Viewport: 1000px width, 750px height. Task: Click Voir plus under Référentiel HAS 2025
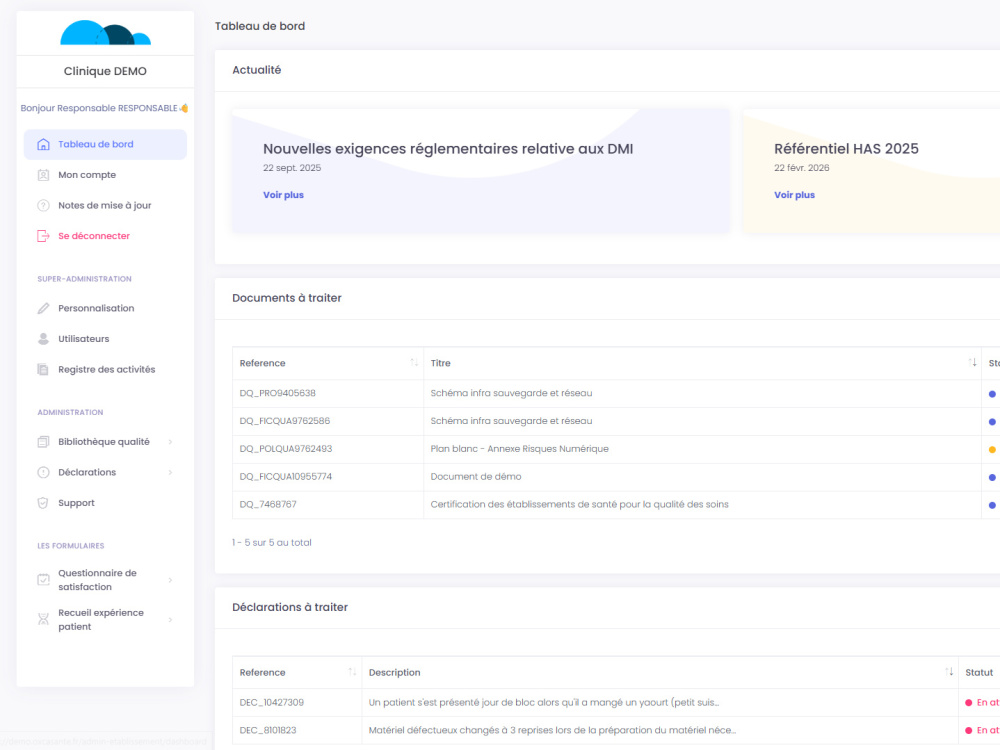(794, 195)
